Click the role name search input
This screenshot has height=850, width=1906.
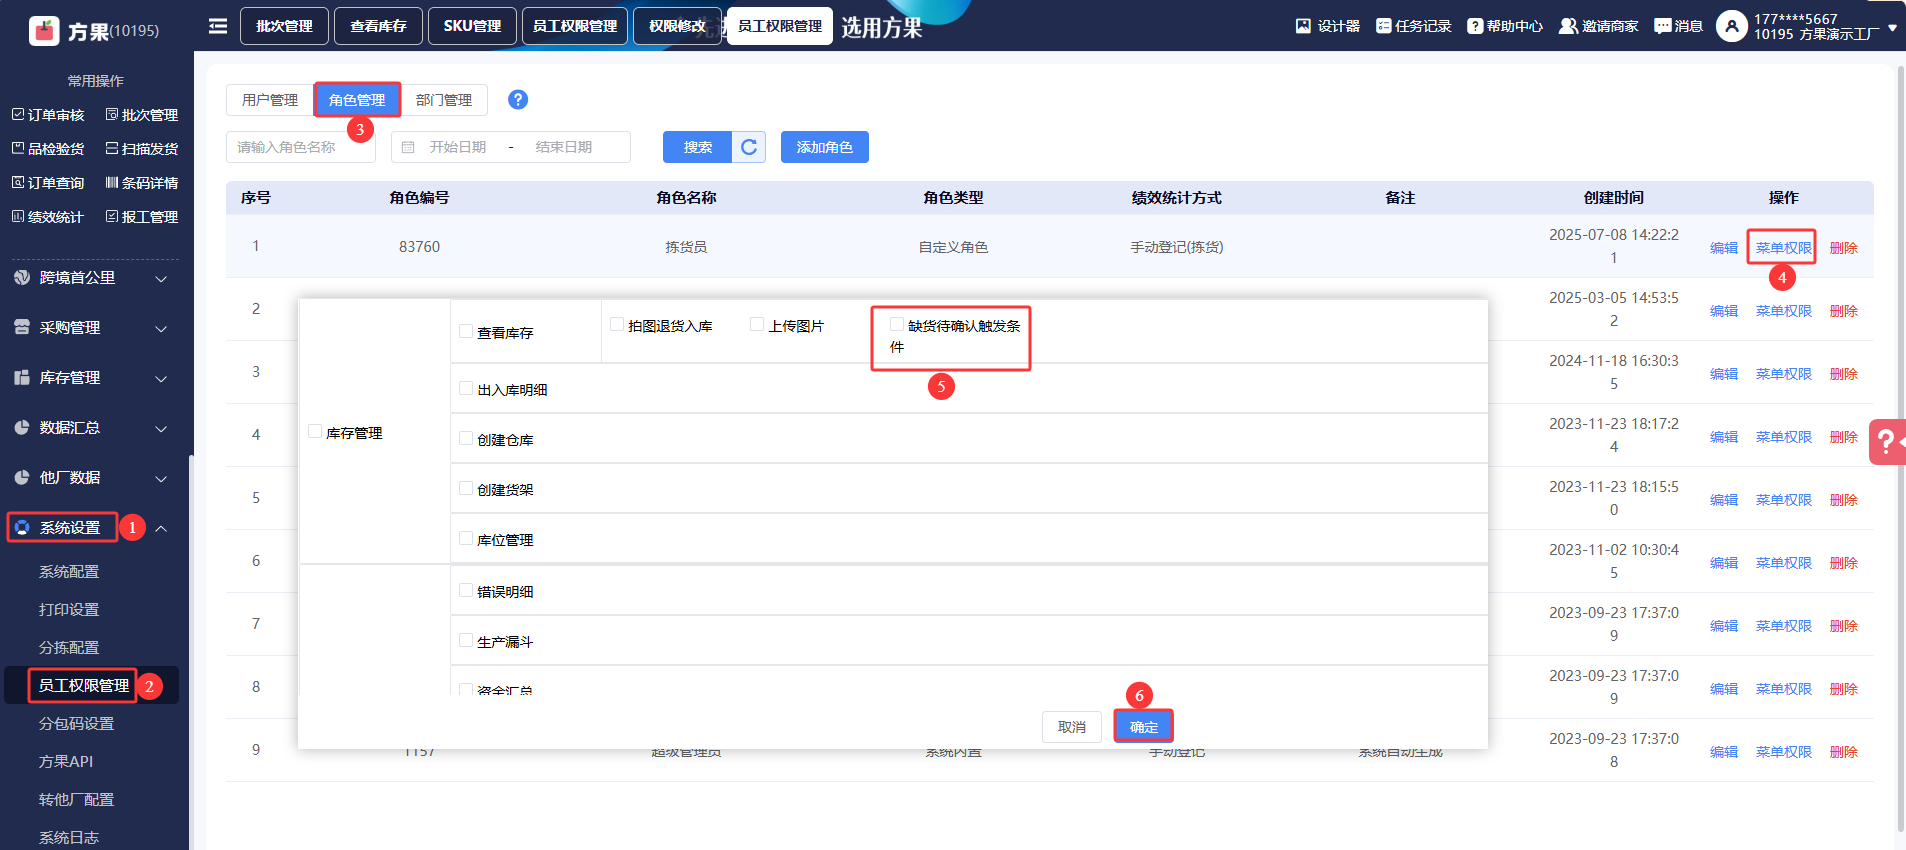(x=300, y=147)
